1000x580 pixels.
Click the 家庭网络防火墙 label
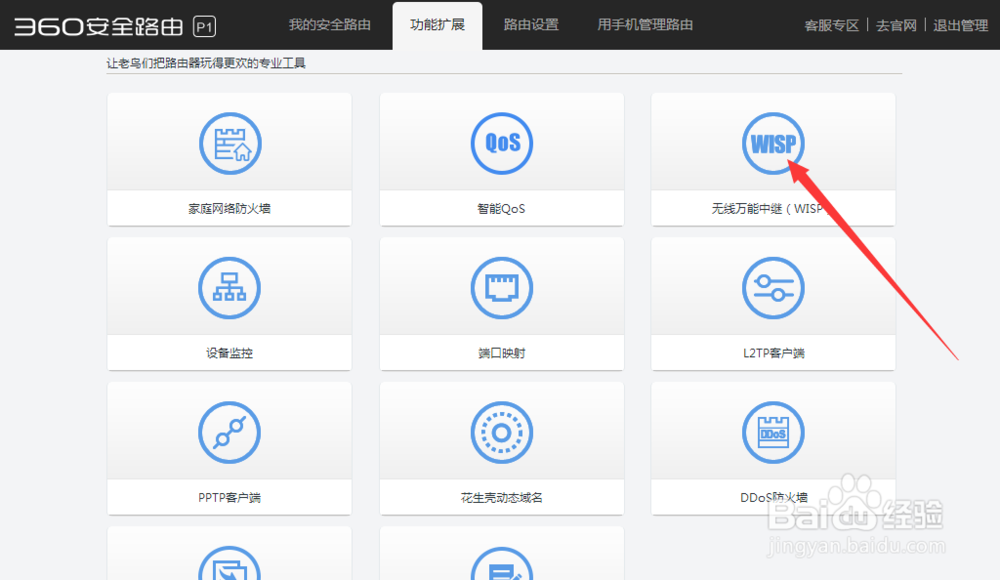tap(230, 209)
